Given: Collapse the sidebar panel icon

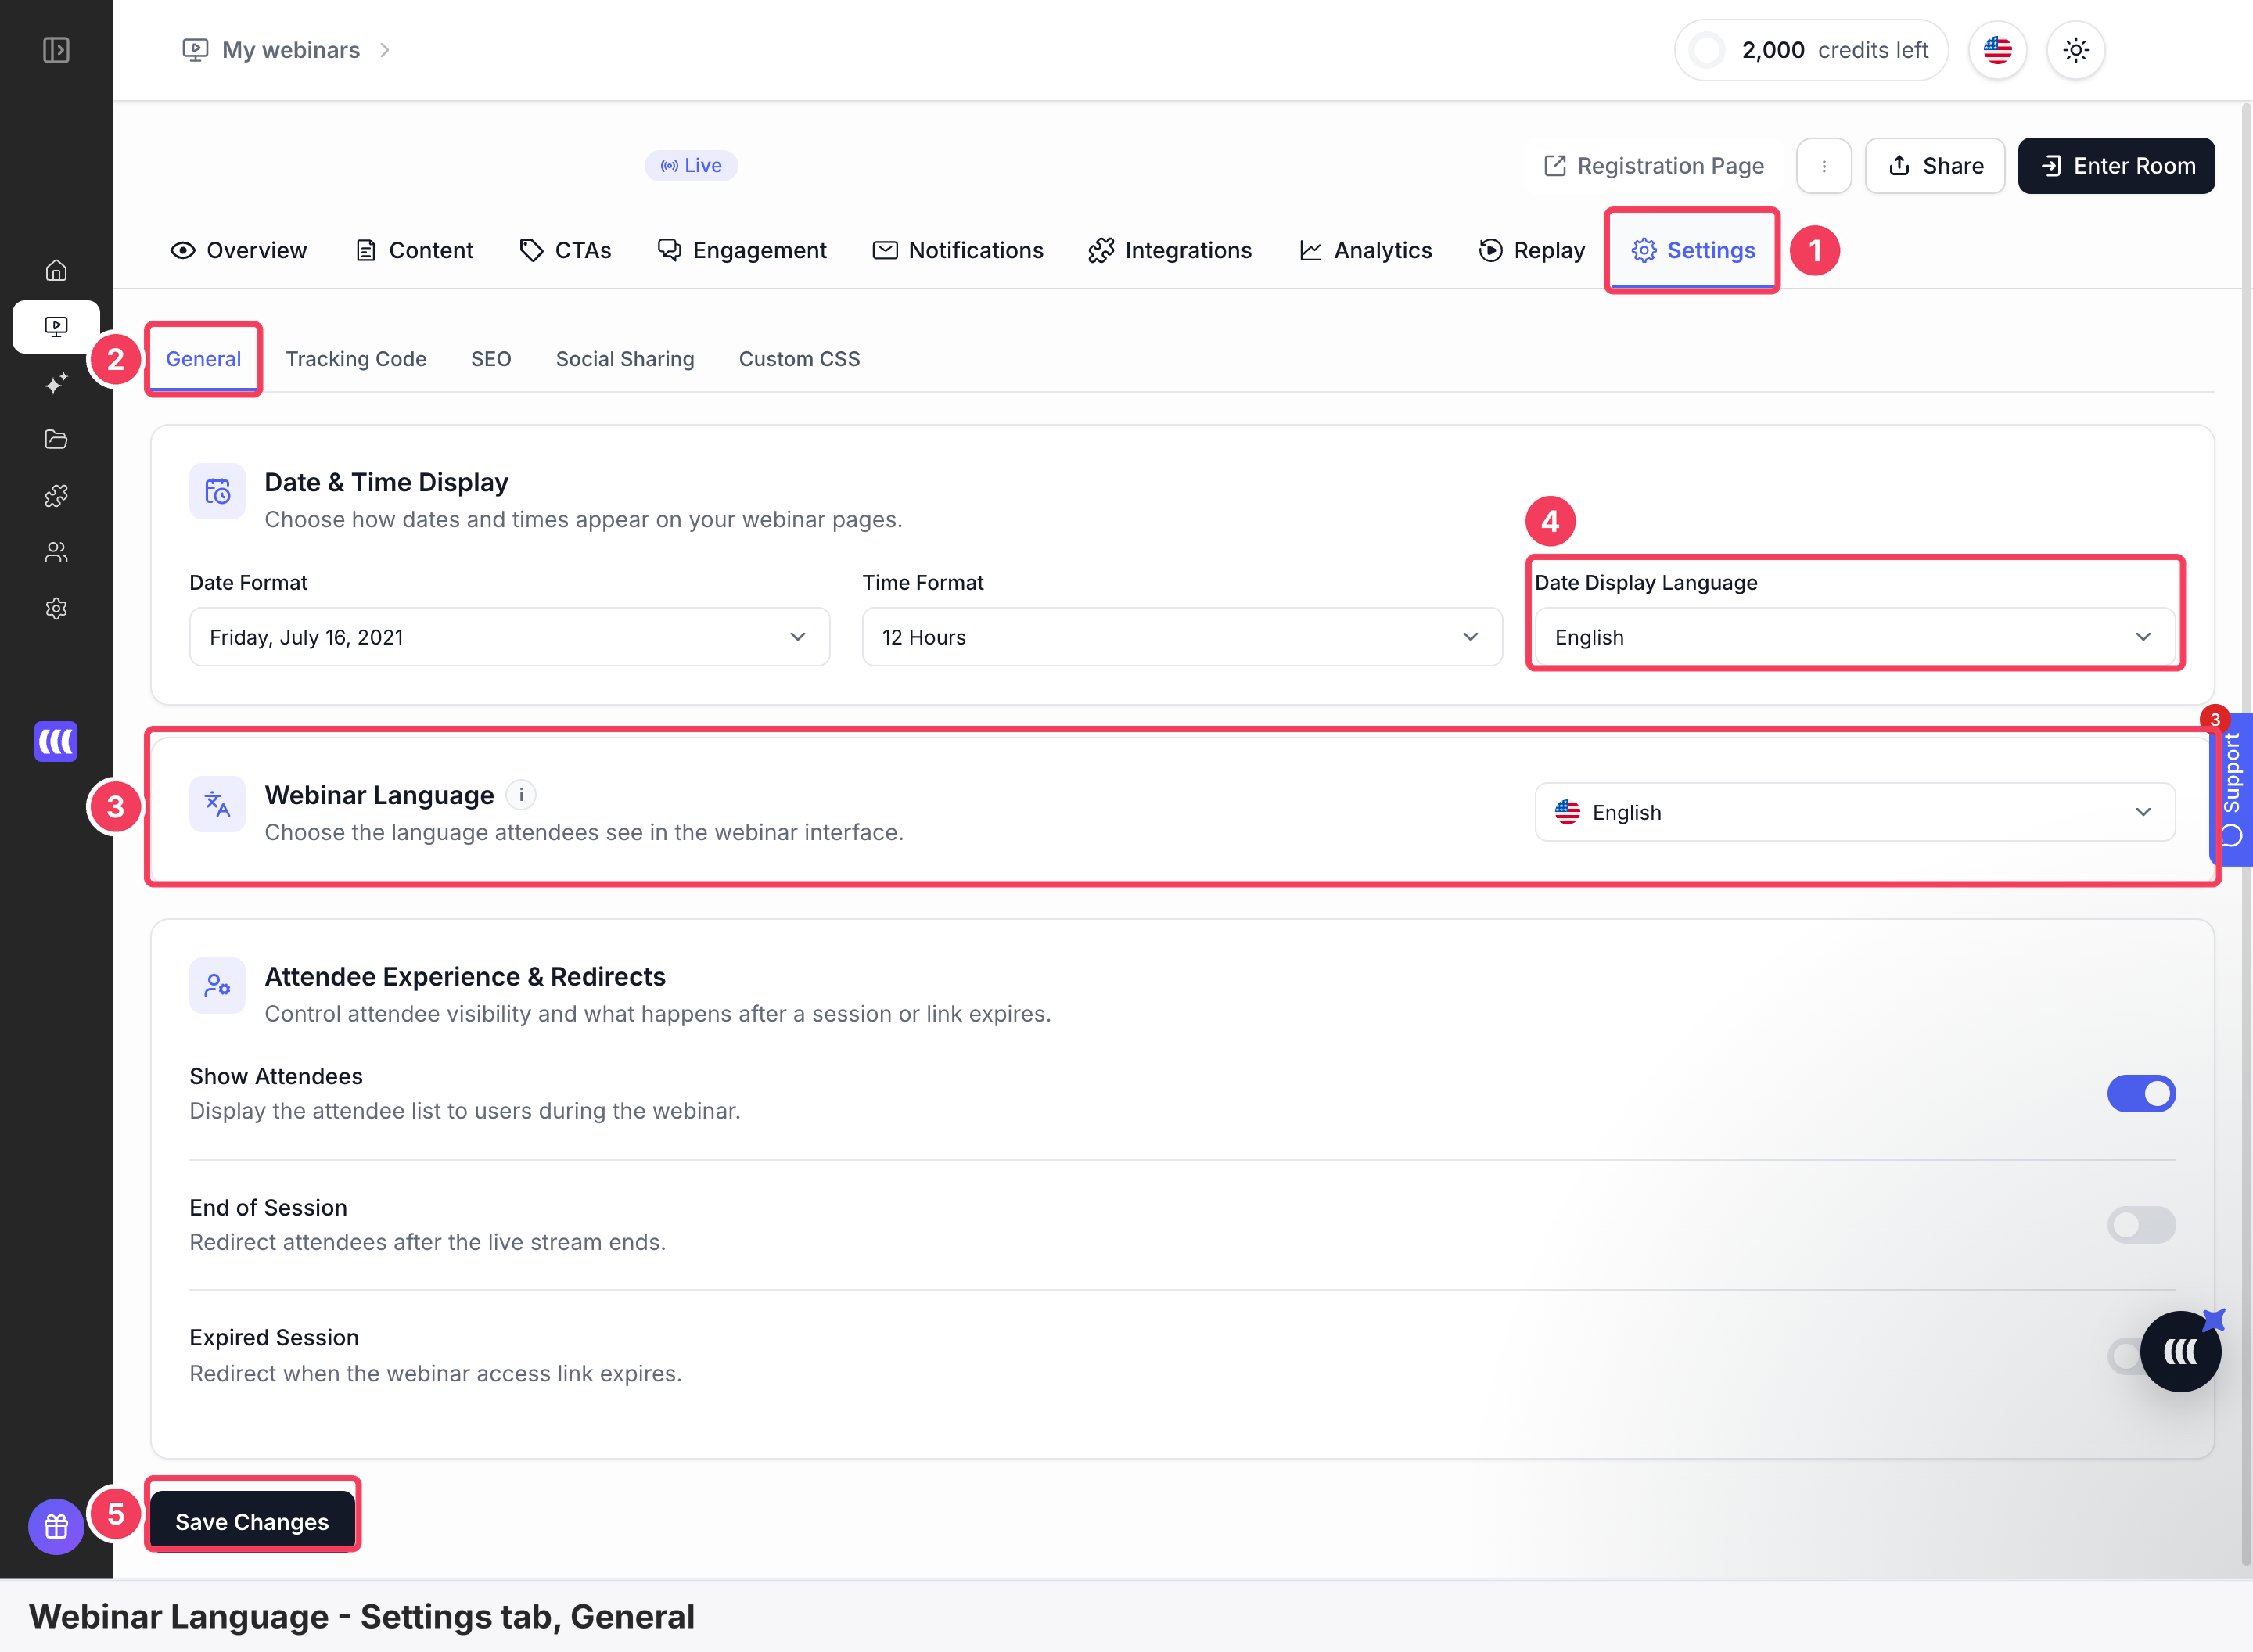Looking at the screenshot, I should [56, 50].
